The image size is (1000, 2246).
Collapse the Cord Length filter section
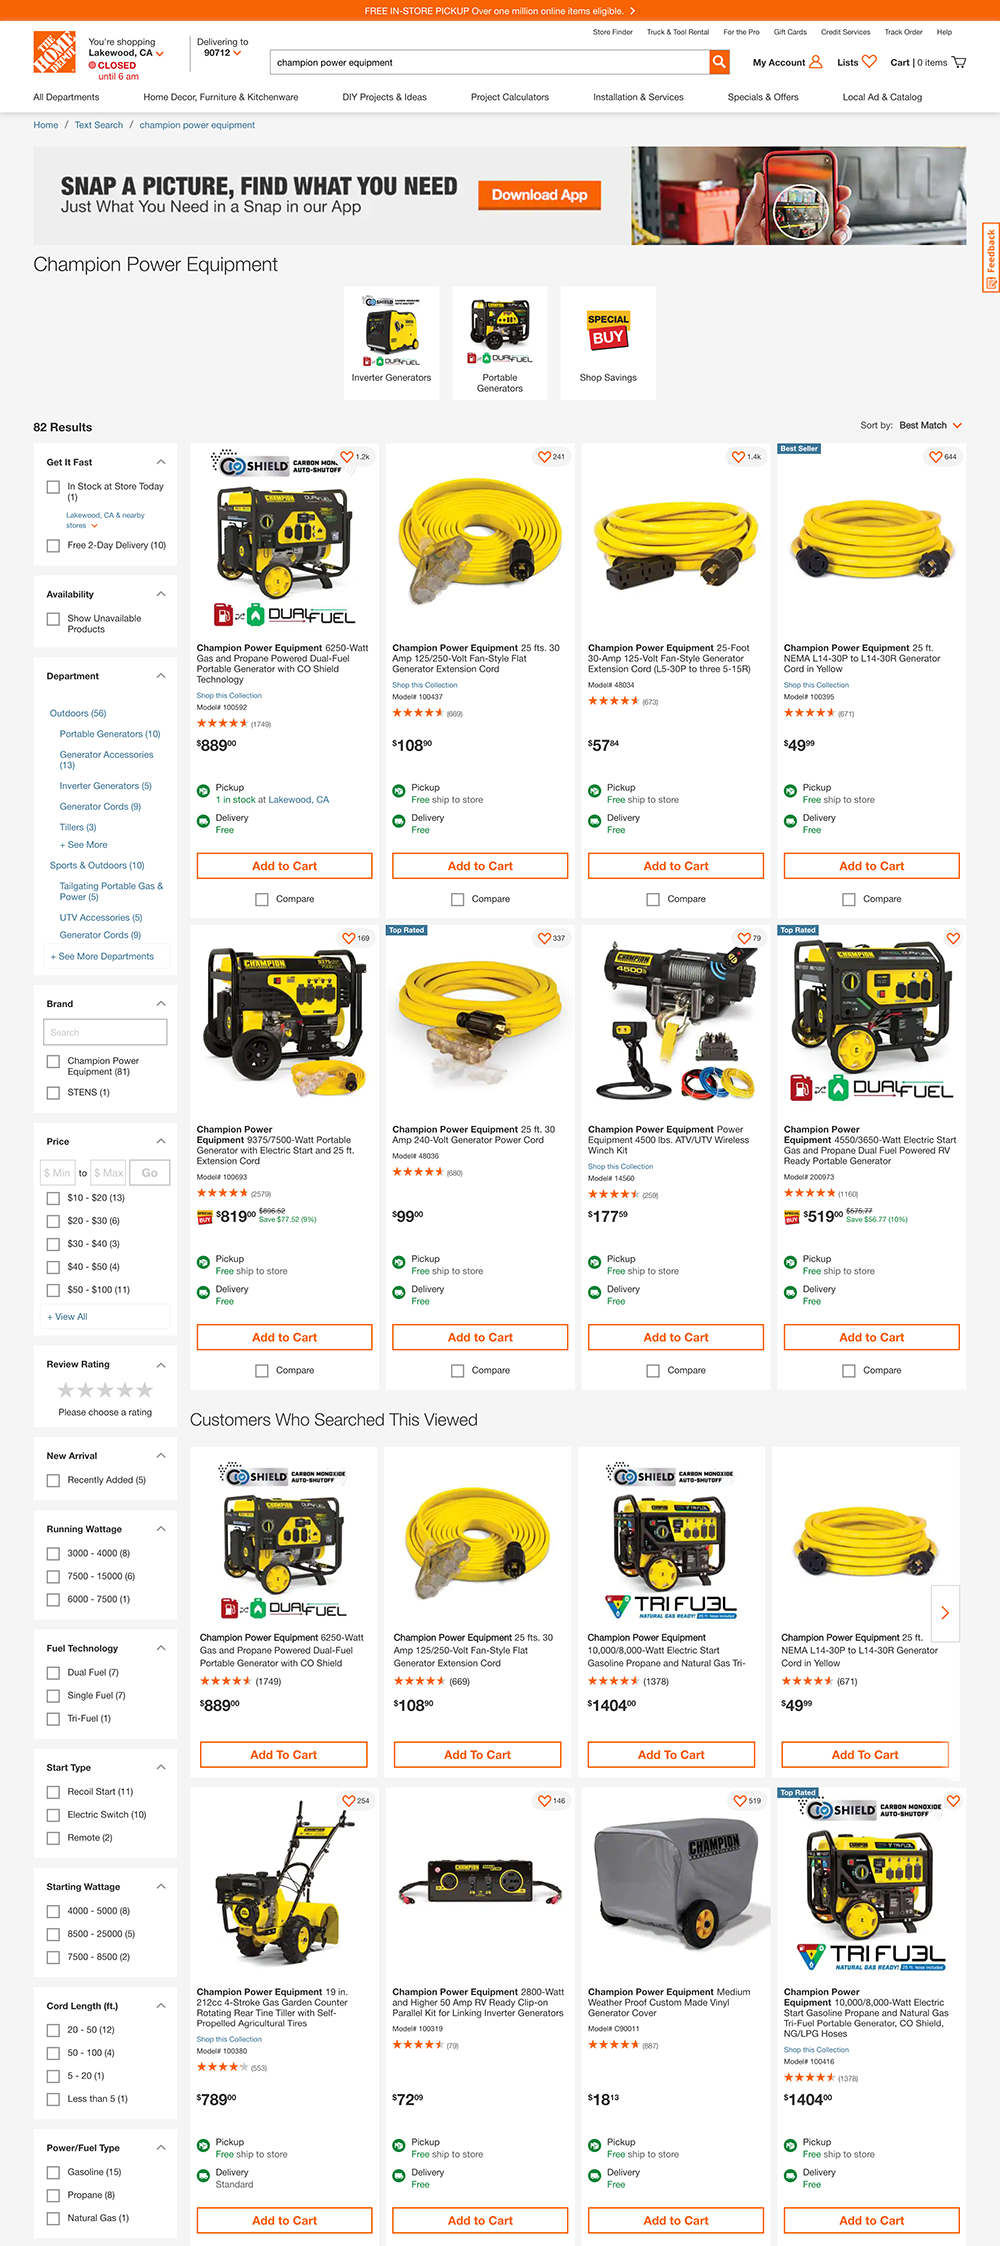pyautogui.click(x=161, y=2006)
